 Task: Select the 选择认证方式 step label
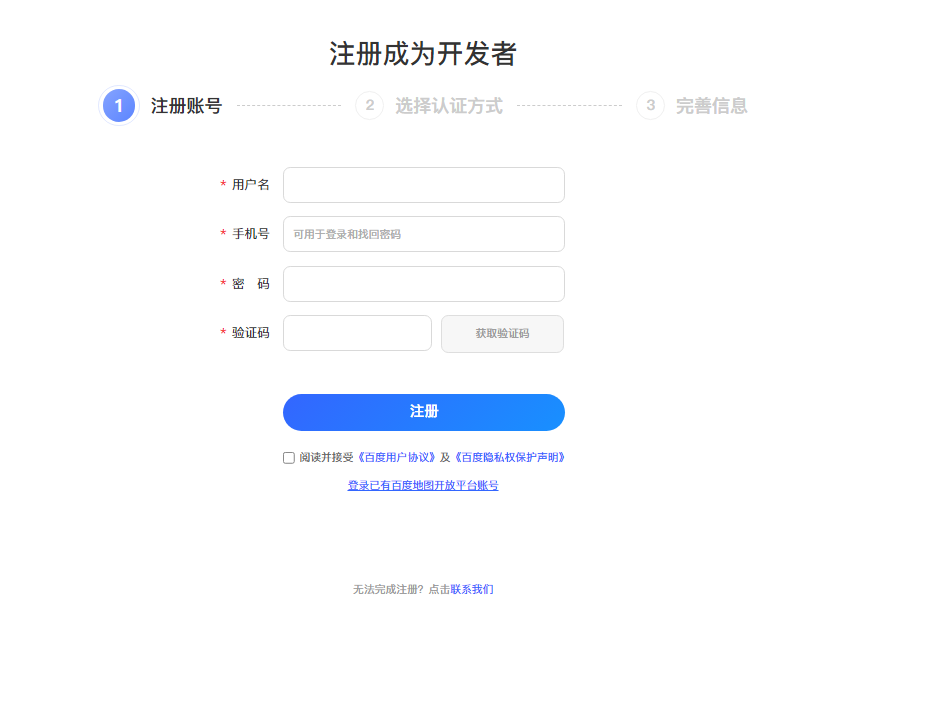[449, 106]
